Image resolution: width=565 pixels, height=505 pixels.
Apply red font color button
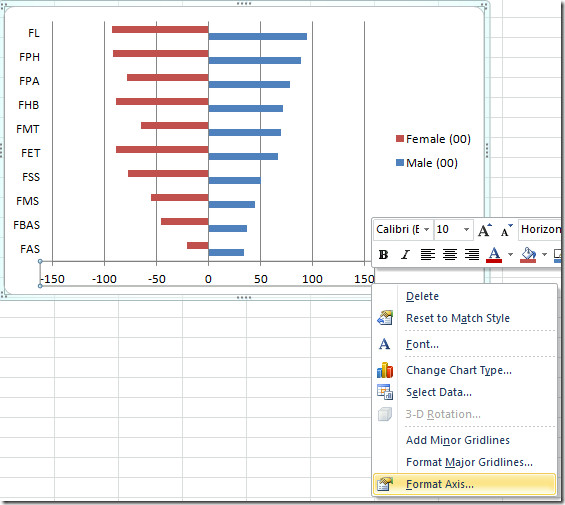click(x=494, y=255)
